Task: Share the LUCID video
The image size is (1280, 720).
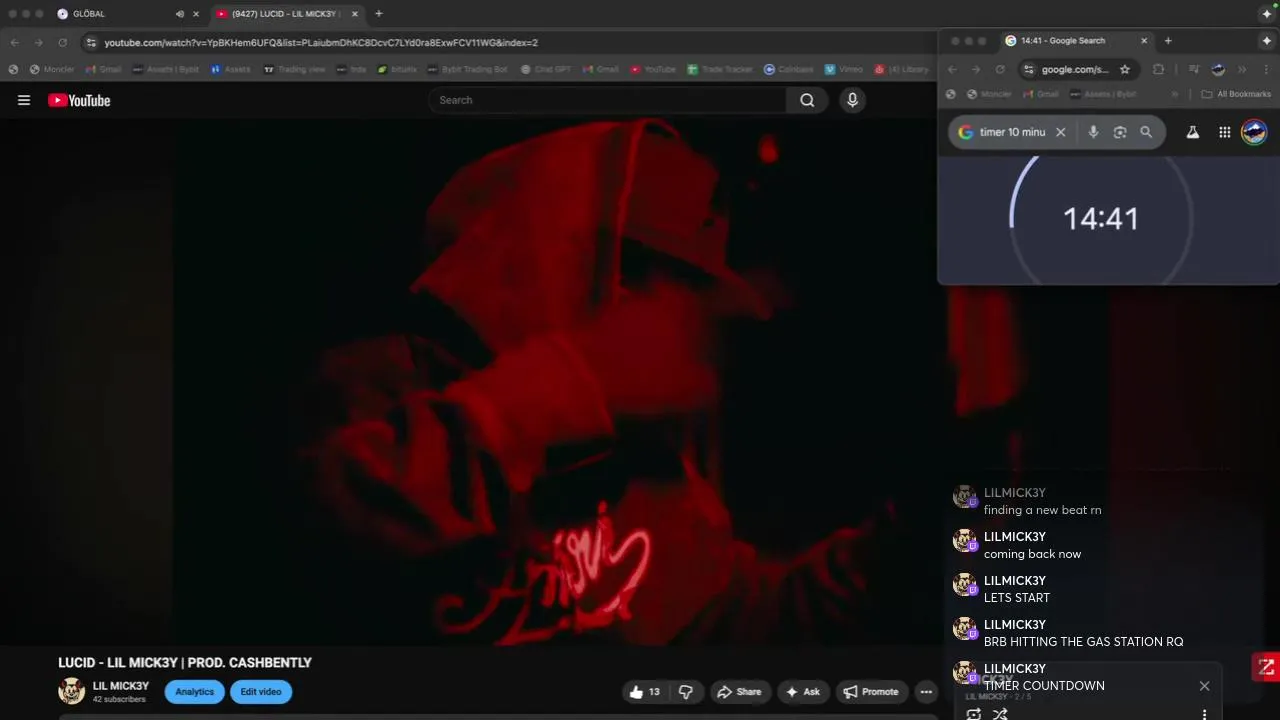Action: [x=740, y=692]
